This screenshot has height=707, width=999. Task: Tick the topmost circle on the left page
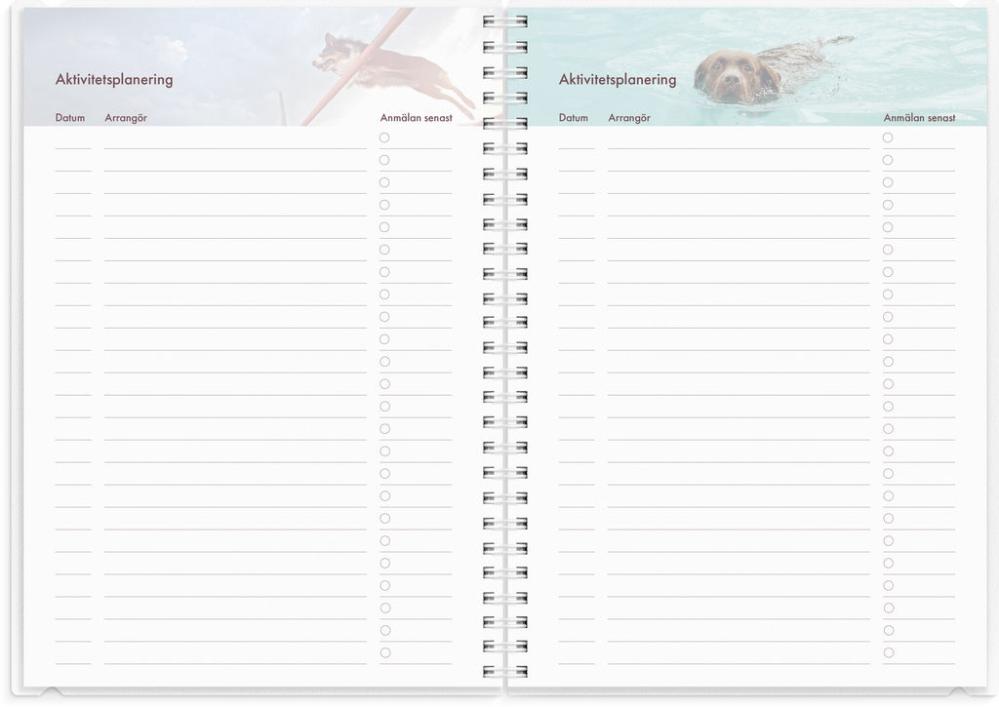tap(384, 138)
